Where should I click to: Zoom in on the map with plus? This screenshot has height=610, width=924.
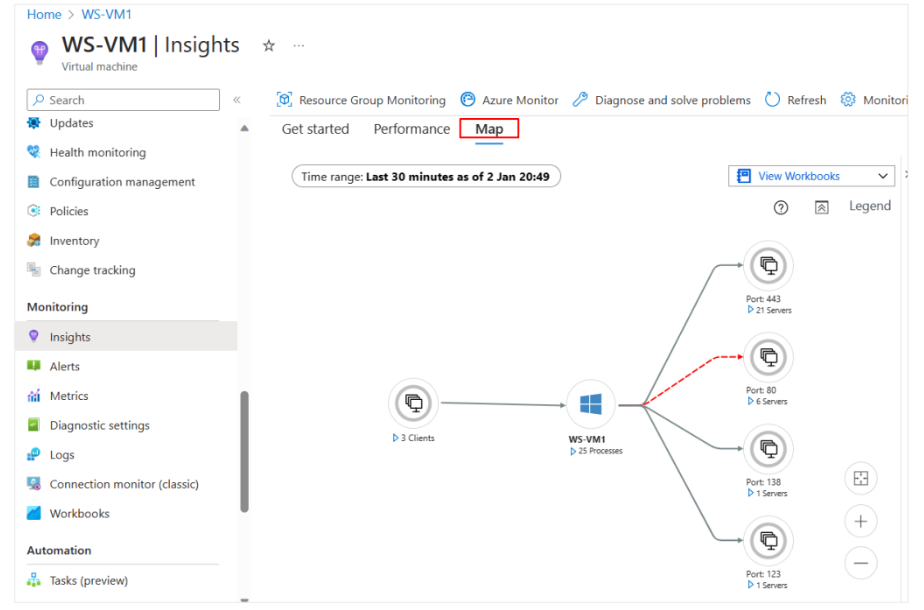[x=861, y=521]
